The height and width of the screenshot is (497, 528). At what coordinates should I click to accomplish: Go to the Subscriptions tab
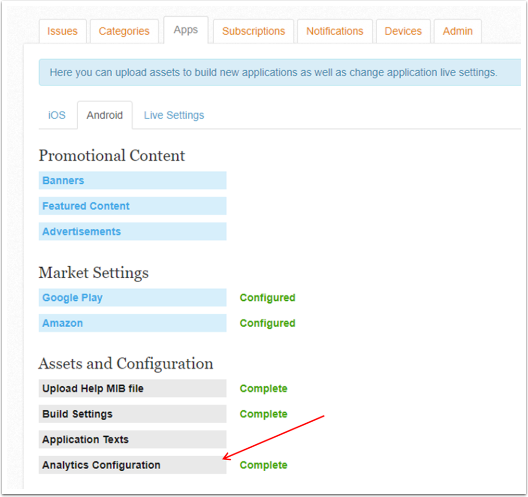pos(253,31)
